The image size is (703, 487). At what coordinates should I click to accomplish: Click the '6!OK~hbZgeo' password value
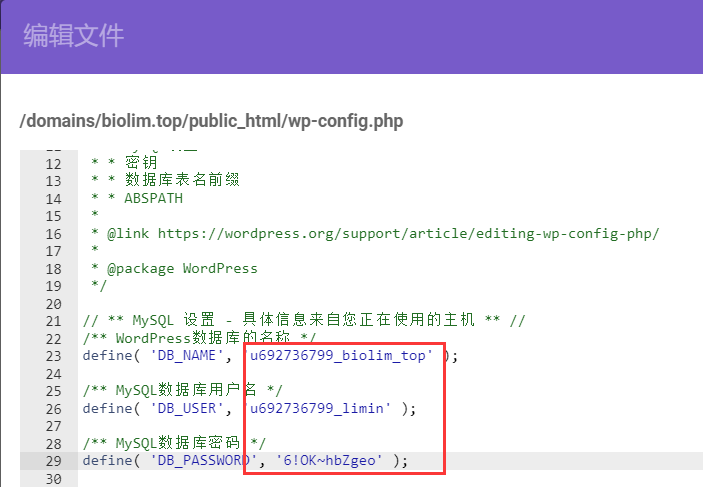tap(330, 461)
